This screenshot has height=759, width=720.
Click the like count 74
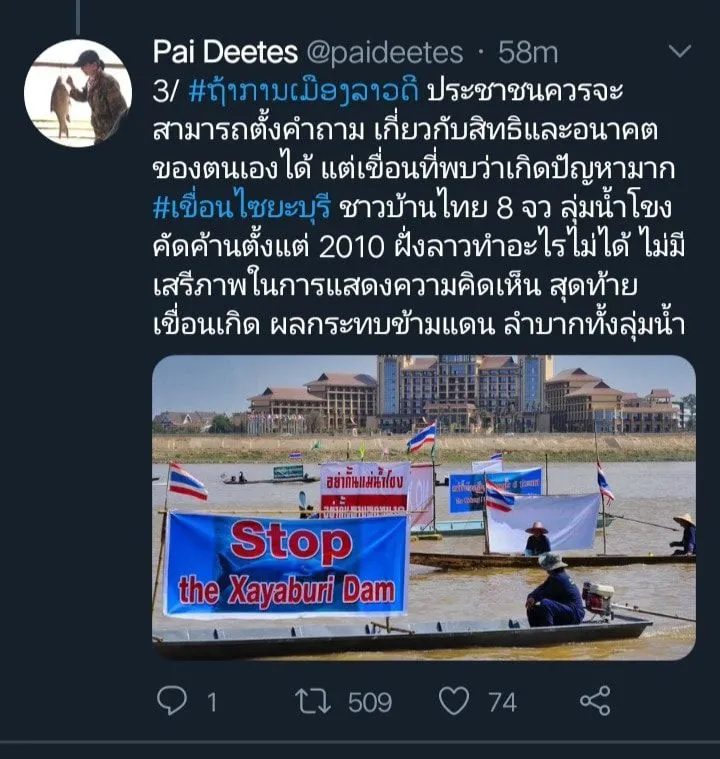click(503, 702)
